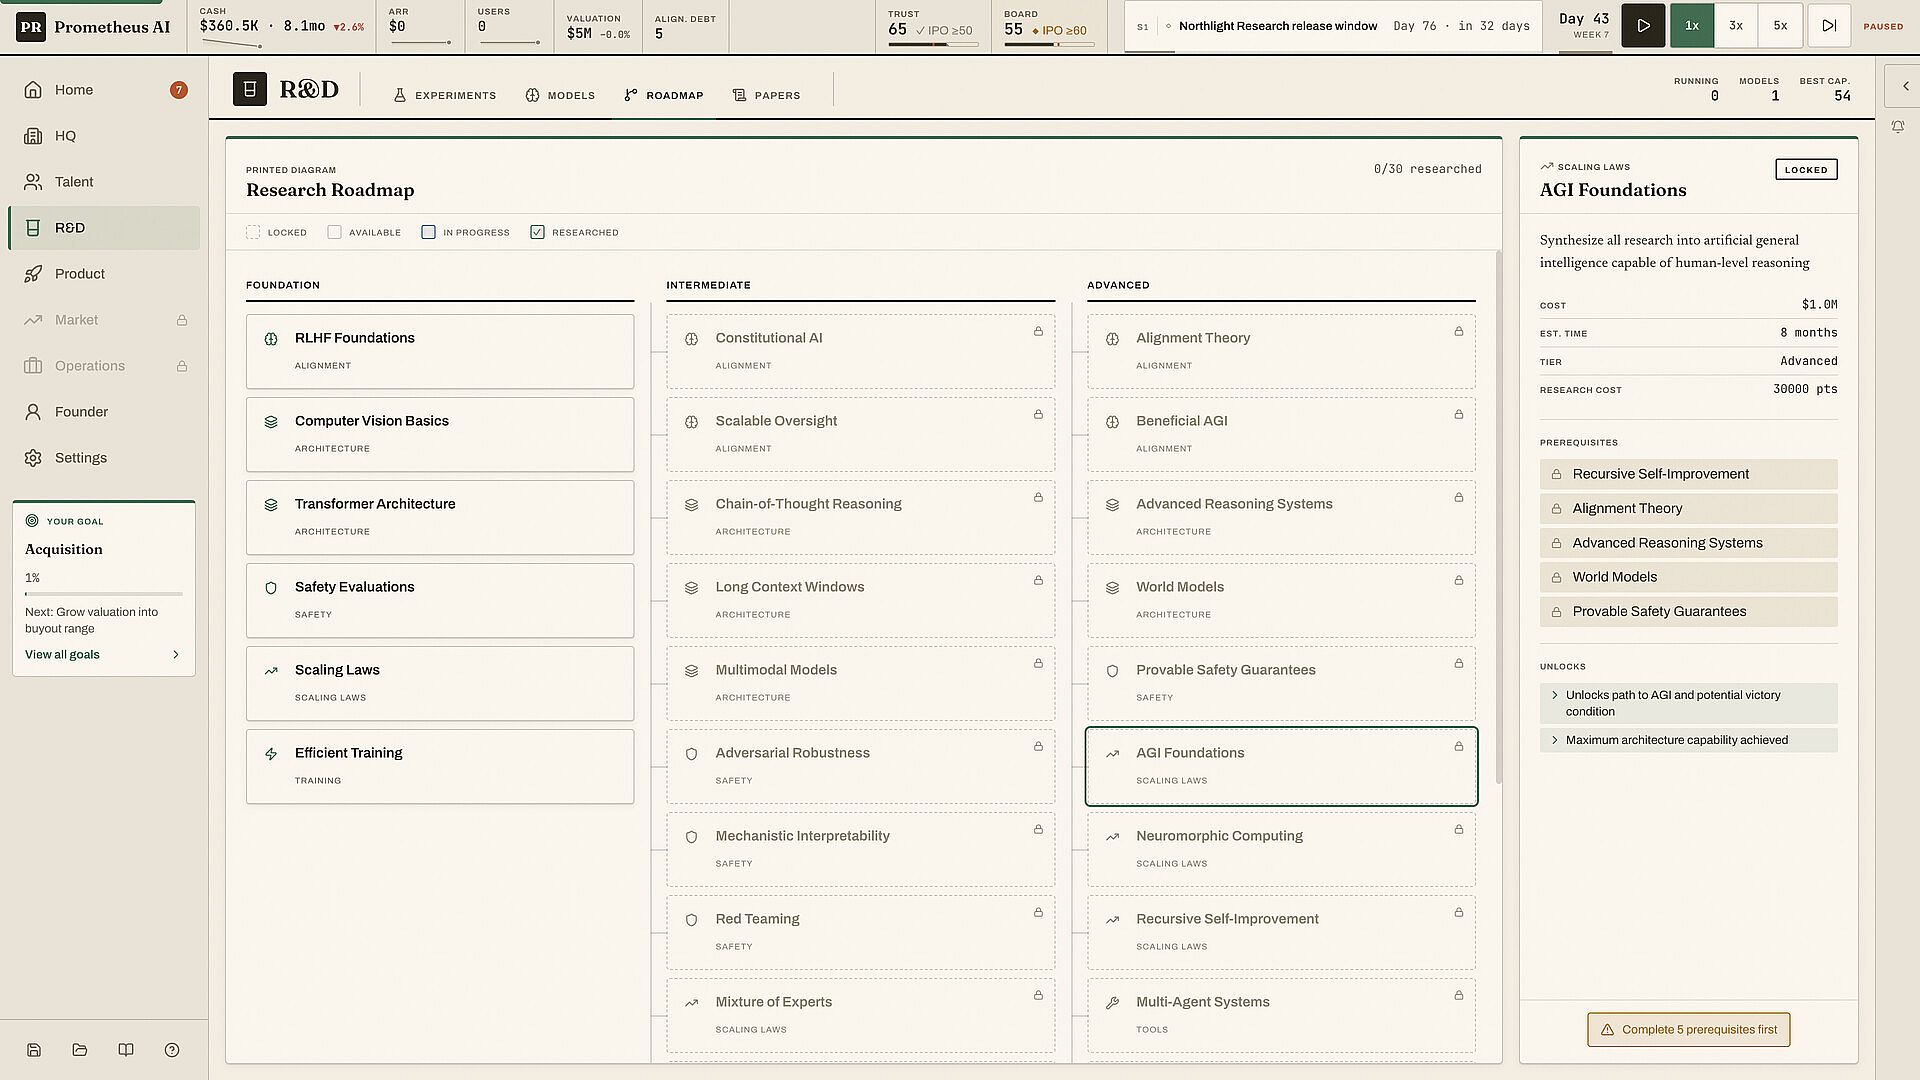The width and height of the screenshot is (1920, 1080).
Task: Toggle the Locked filter checkbox
Action: tap(253, 232)
